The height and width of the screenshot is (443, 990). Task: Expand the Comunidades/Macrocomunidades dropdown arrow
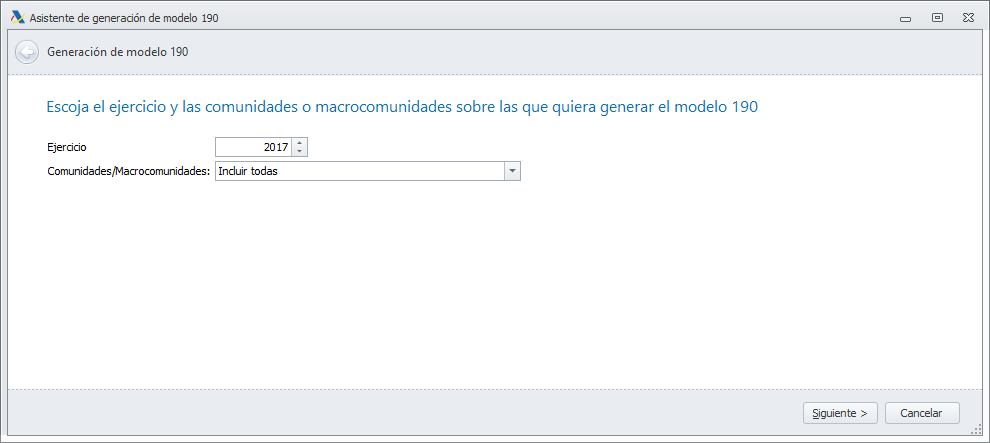pyautogui.click(x=512, y=171)
